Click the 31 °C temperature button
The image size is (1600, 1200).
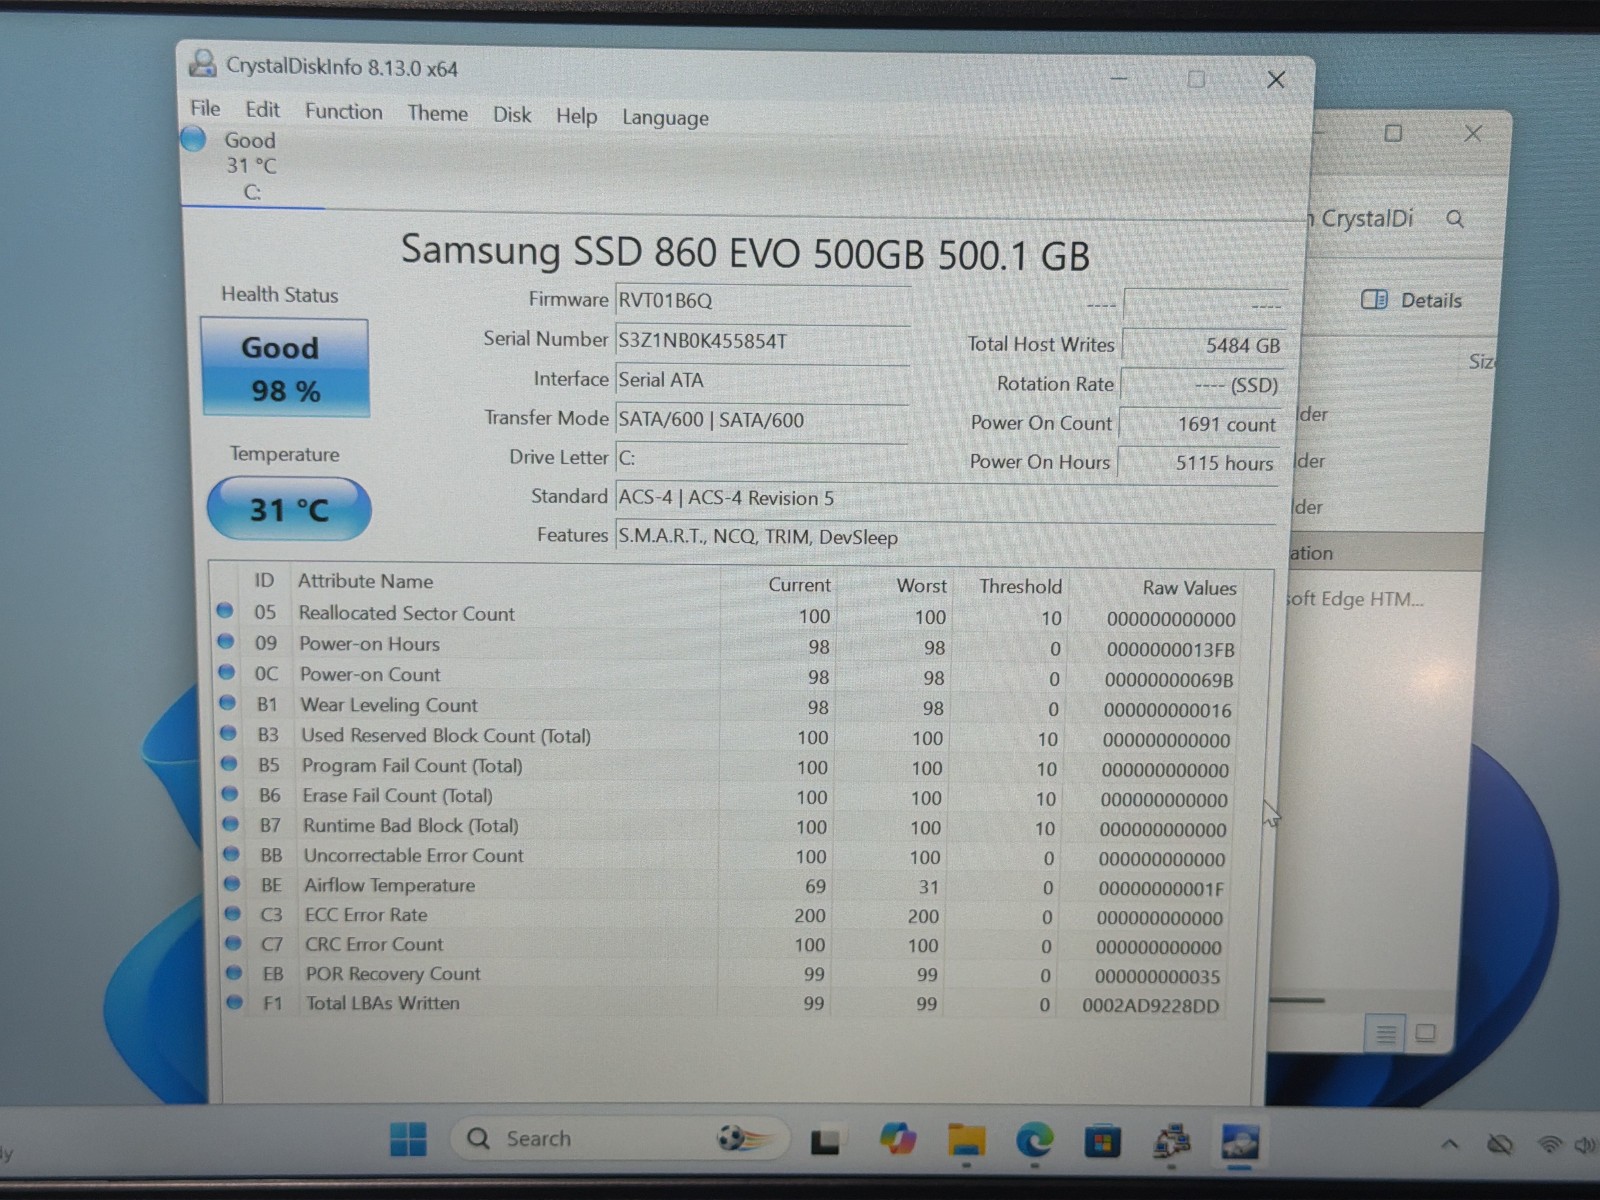[289, 510]
